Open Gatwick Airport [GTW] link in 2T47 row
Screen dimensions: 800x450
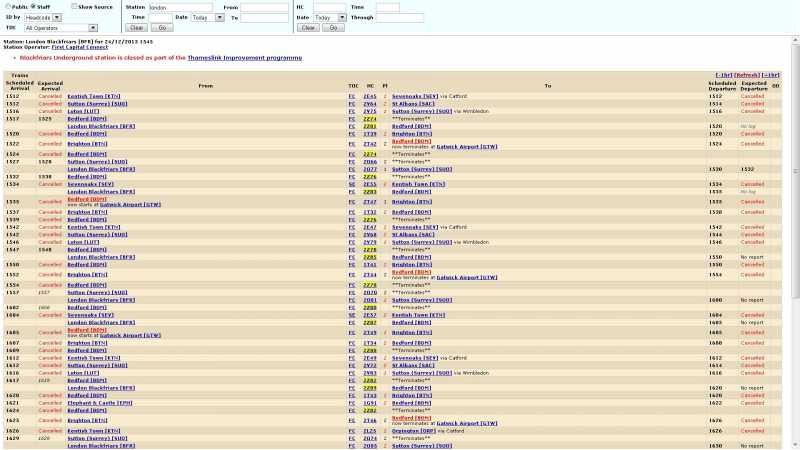click(x=130, y=205)
